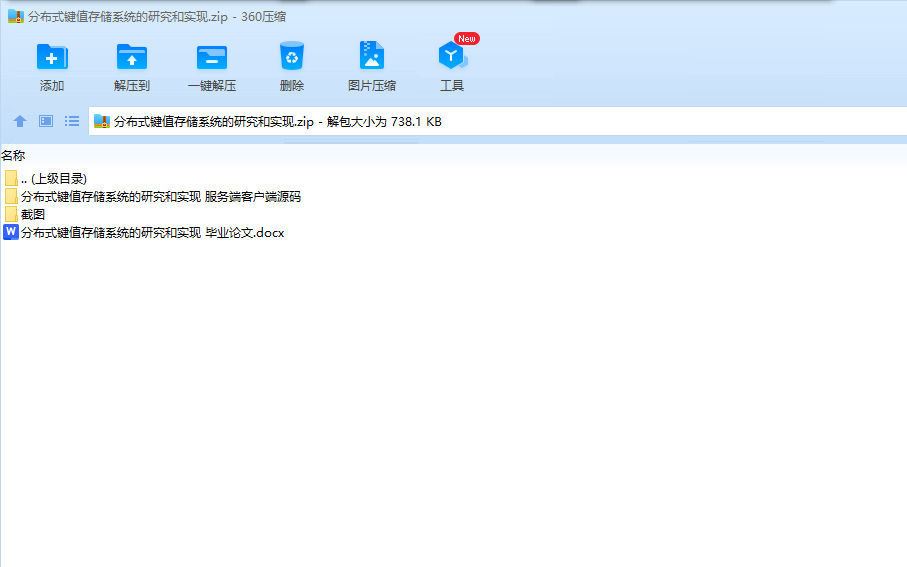Select 一键解压 one-click extract icon

coord(212,57)
